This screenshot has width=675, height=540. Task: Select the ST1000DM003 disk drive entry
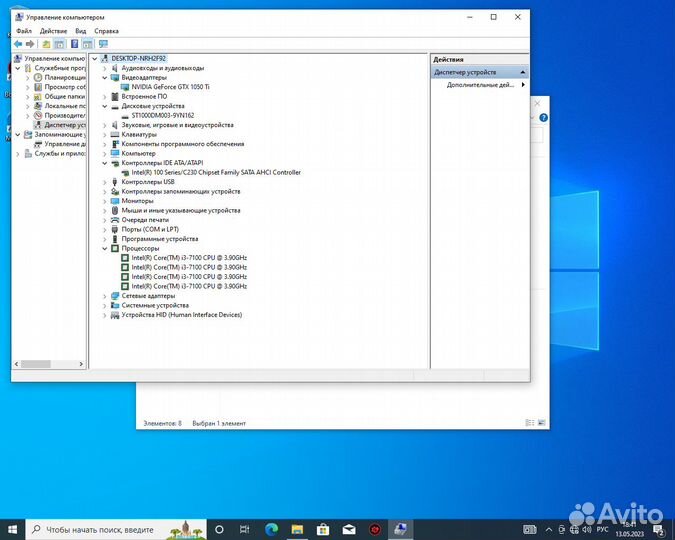162,116
